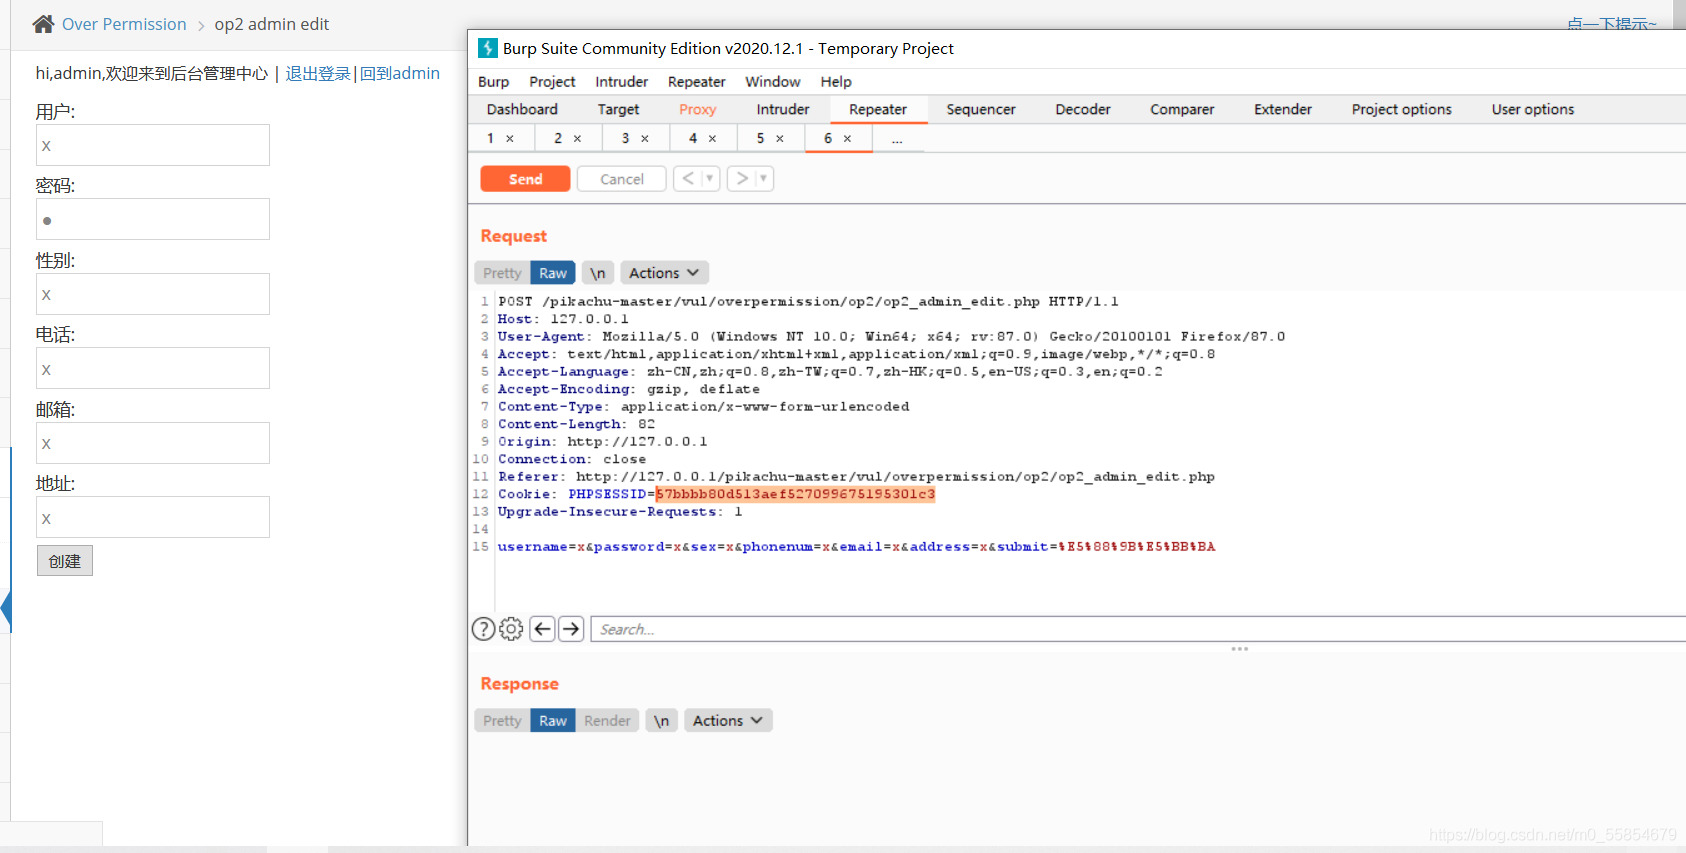Click the 退出登录 logout link
The height and width of the screenshot is (853, 1686).
[x=318, y=73]
